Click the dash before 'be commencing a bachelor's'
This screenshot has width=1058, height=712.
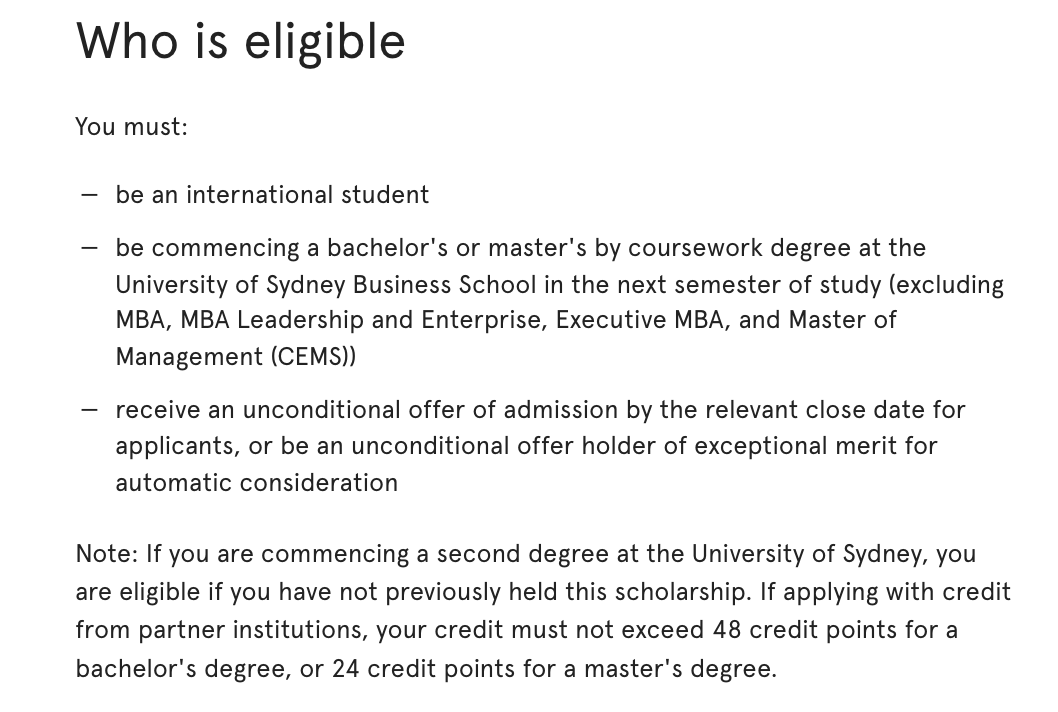click(89, 248)
